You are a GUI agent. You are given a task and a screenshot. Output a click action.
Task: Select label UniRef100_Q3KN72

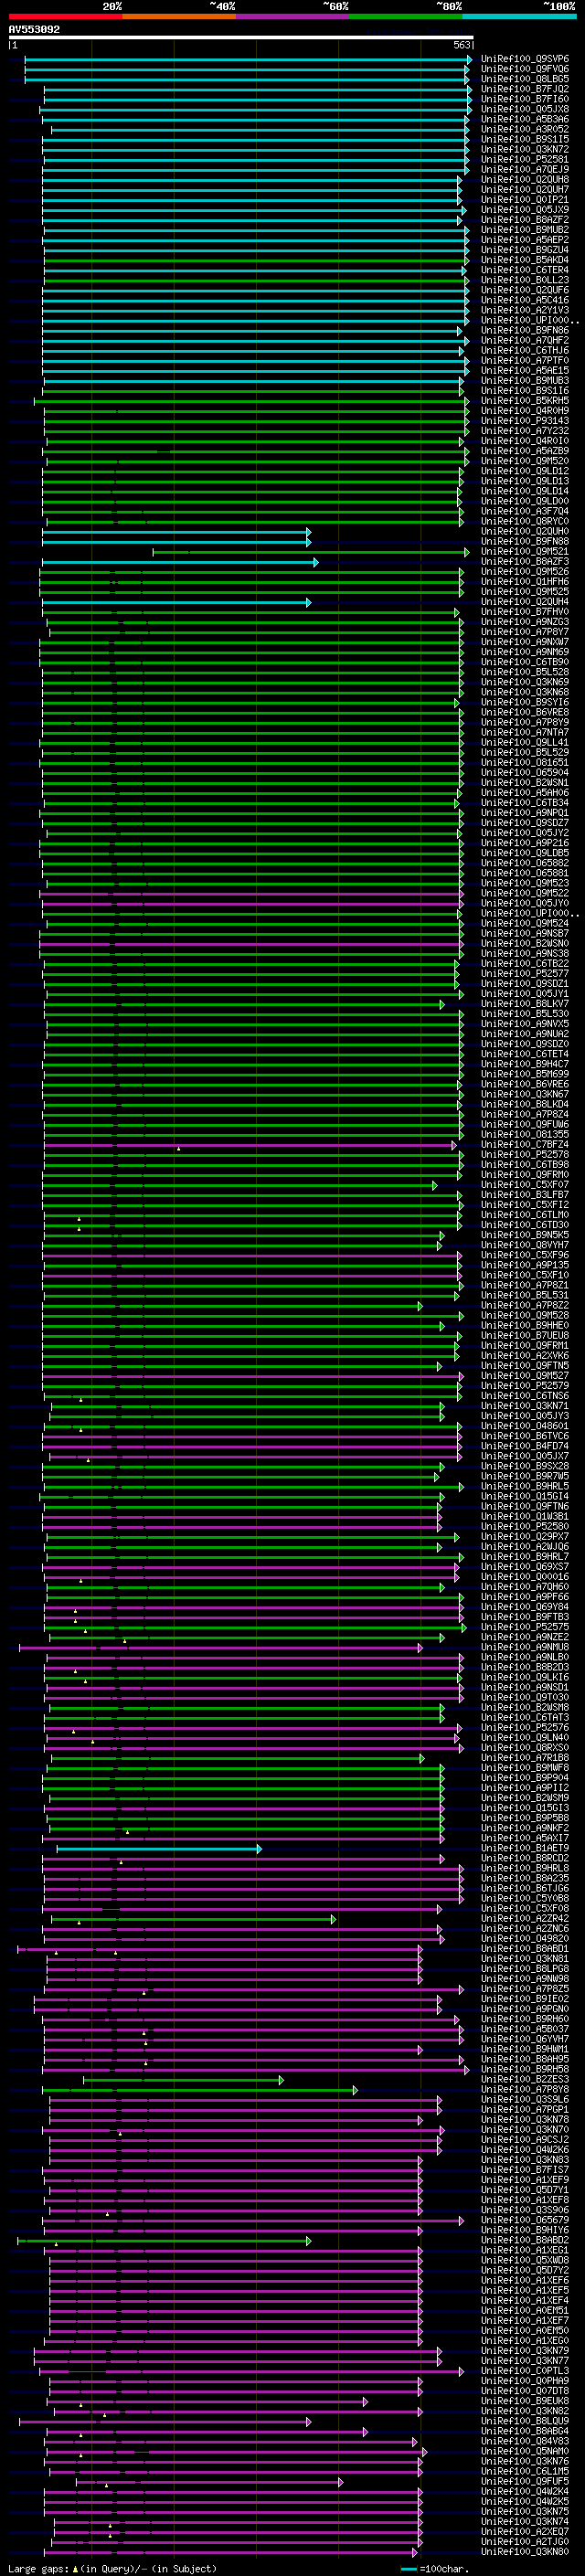(525, 150)
